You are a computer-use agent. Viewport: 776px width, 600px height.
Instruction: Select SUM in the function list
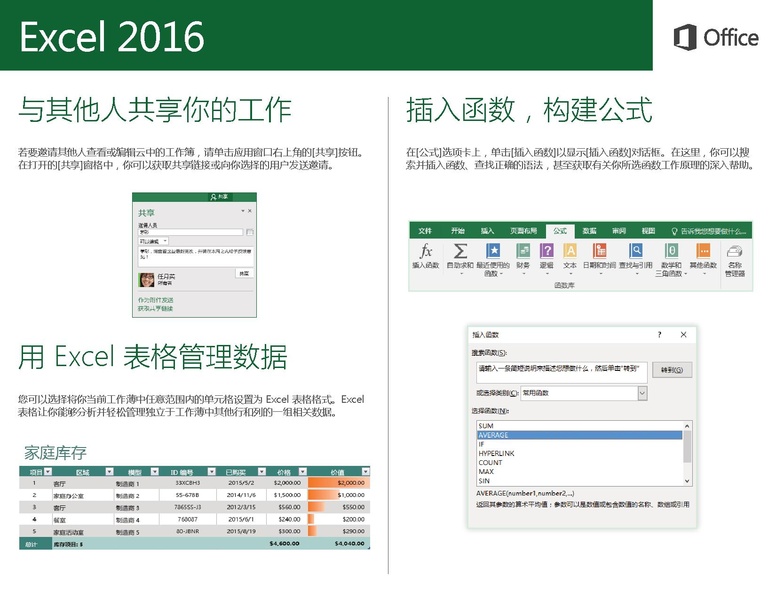click(580, 426)
